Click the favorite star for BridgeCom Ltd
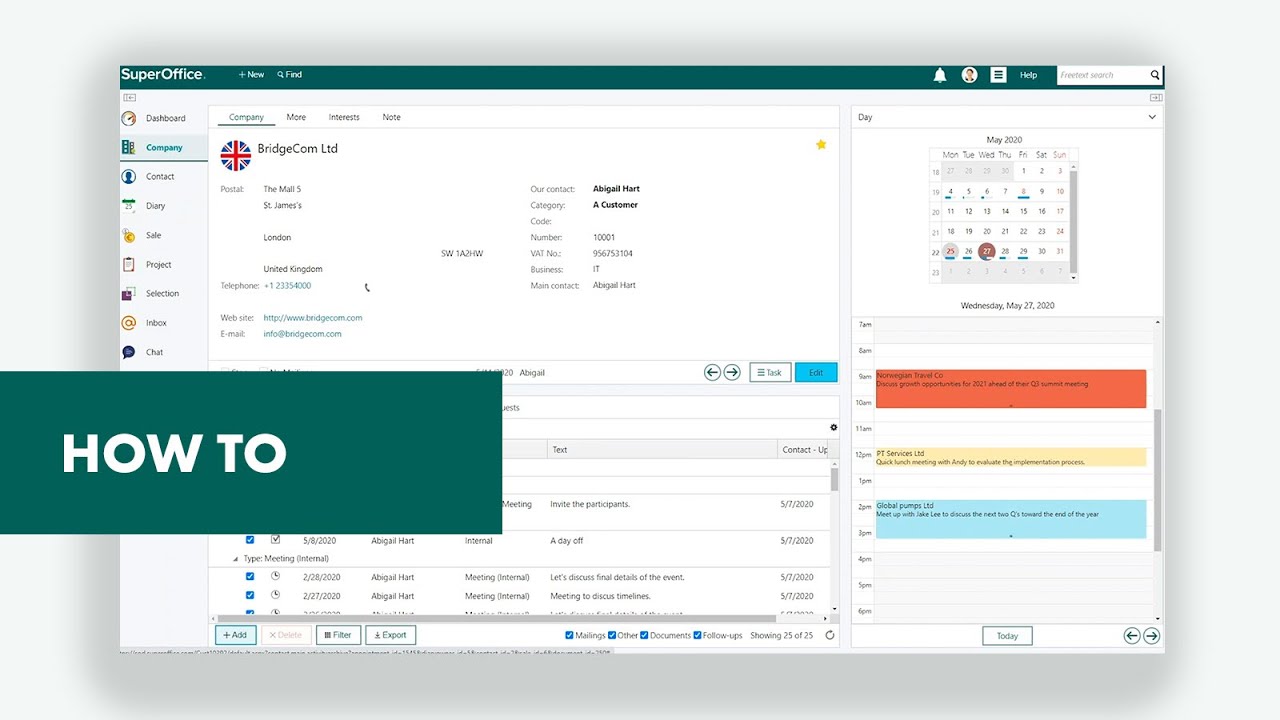 821,145
